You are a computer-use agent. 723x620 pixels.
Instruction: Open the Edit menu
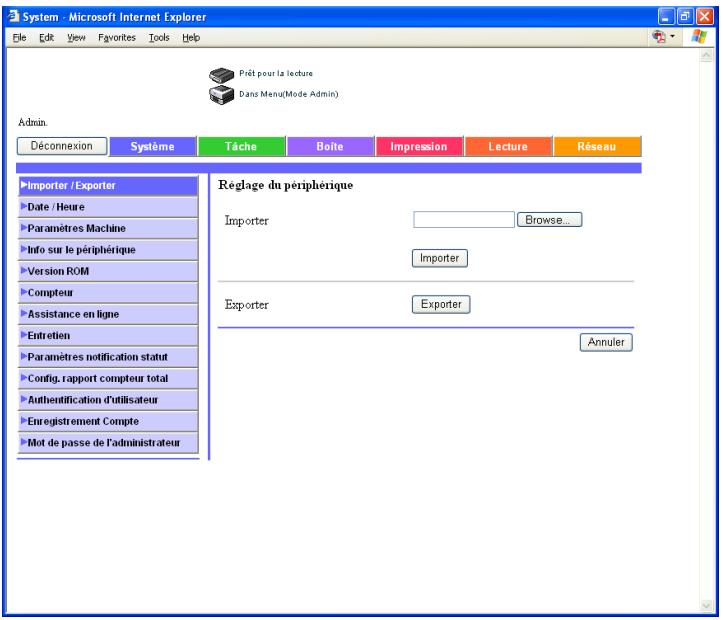coord(46,37)
